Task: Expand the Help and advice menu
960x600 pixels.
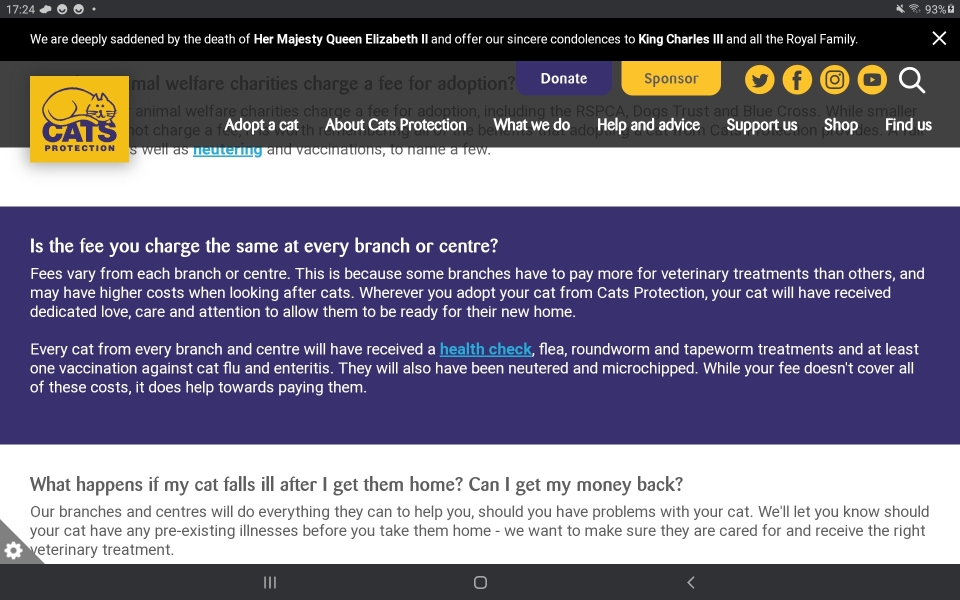Action: [648, 125]
